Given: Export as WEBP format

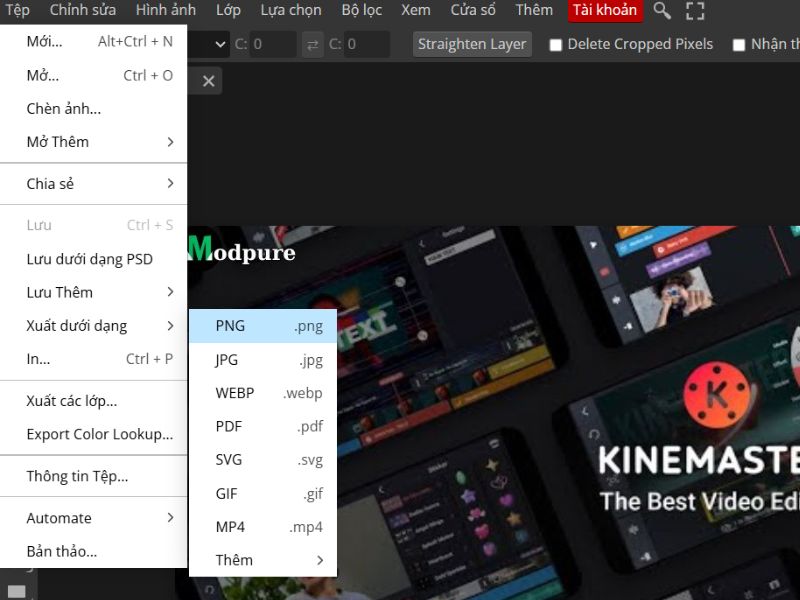Looking at the screenshot, I should point(263,393).
